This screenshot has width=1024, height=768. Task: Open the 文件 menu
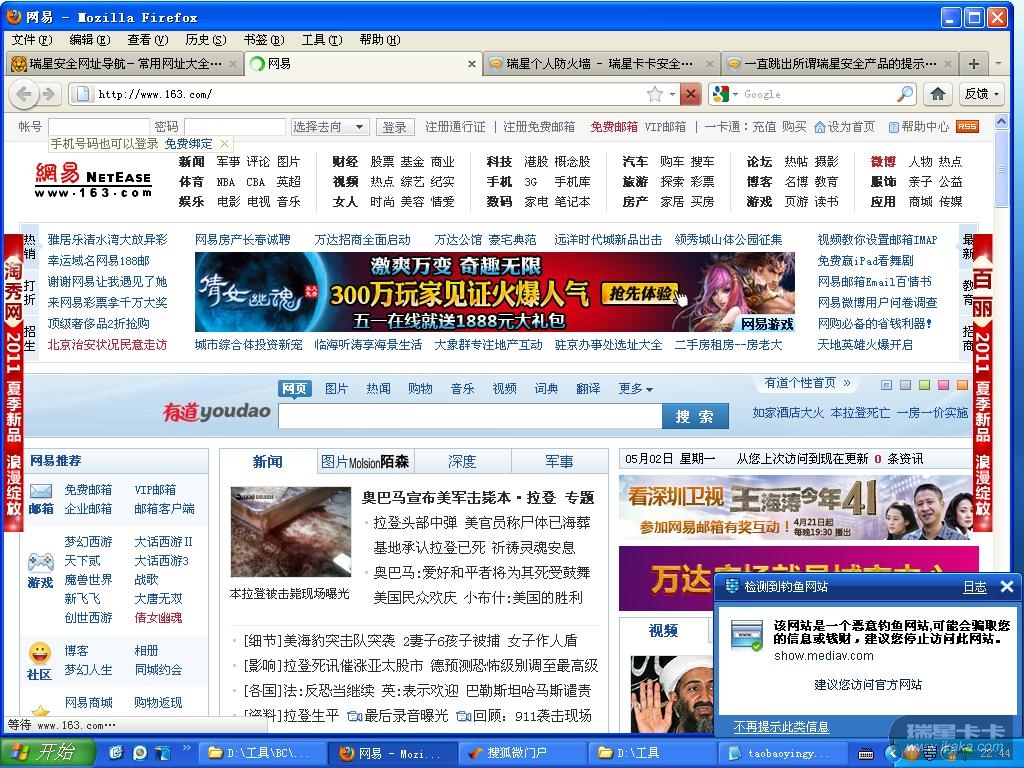click(31, 40)
